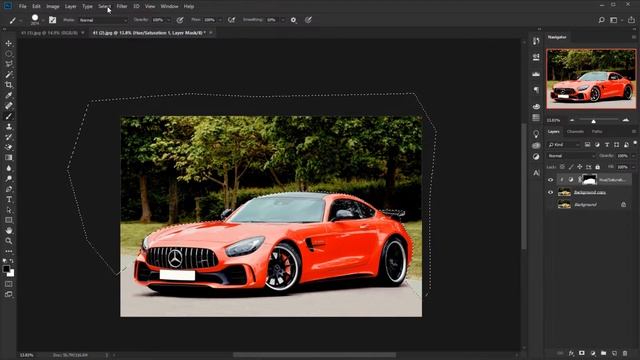Open the Filter menu
The width and height of the screenshot is (640, 360).
[122, 7]
